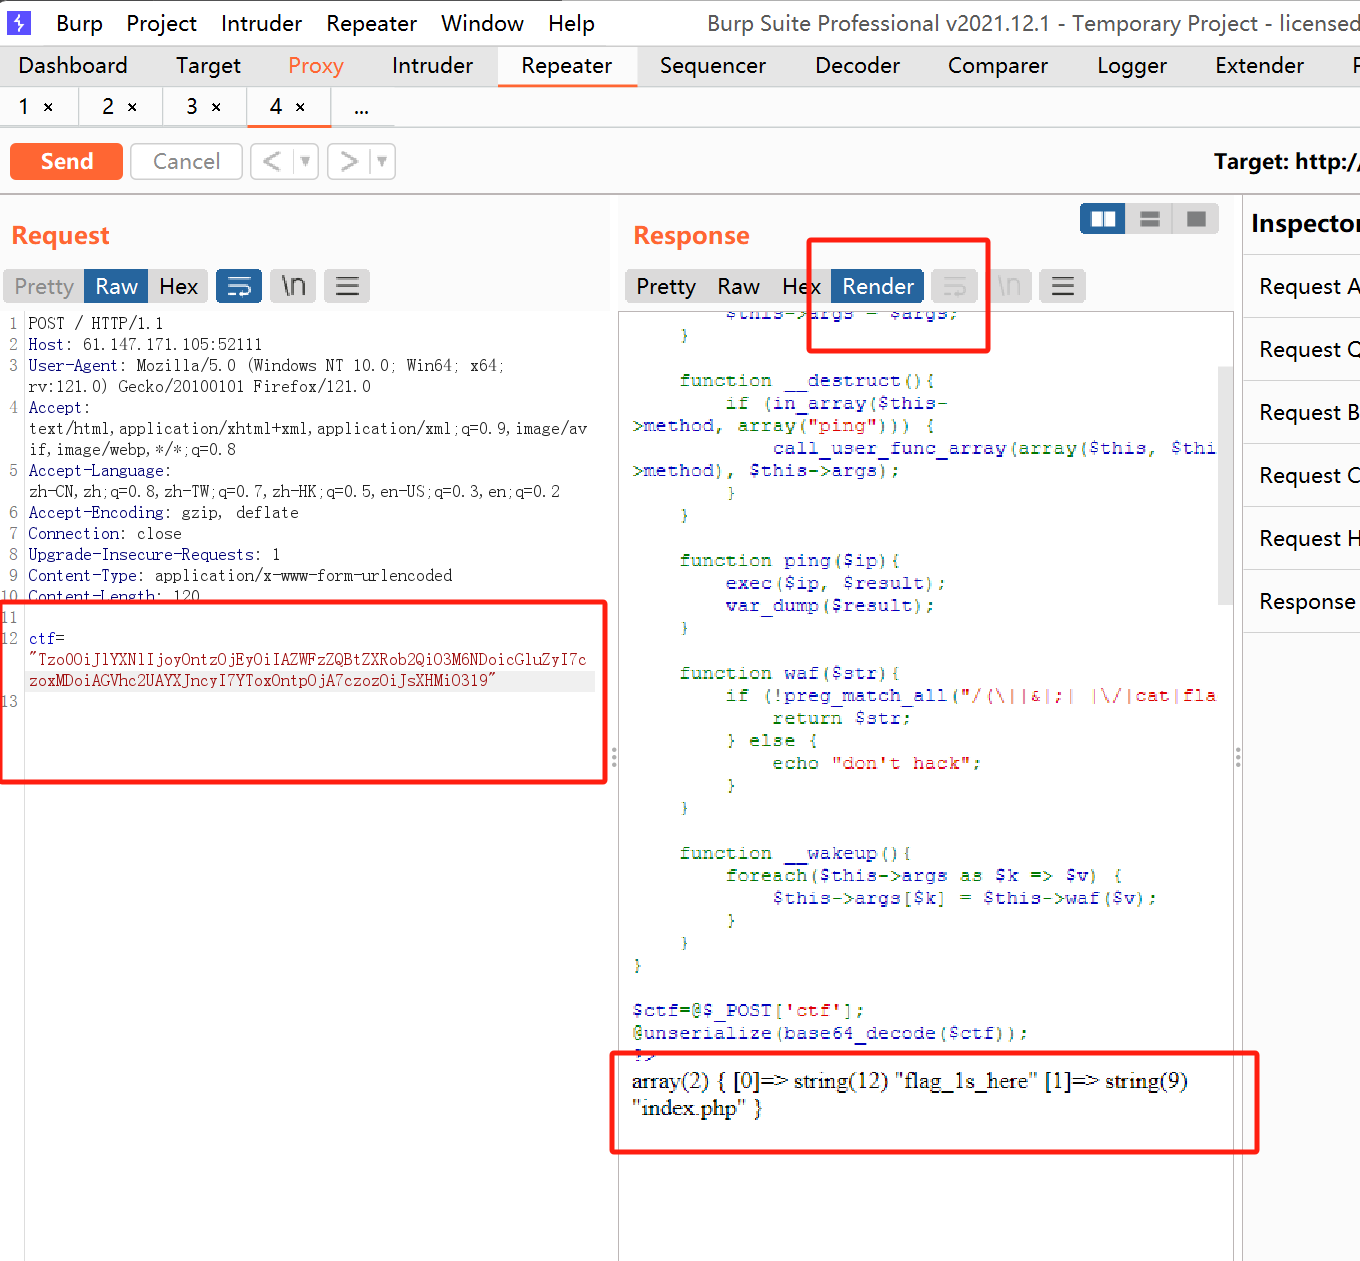Set side-by-side request/response layout
Image resolution: width=1360 pixels, height=1261 pixels.
pos(1103,219)
